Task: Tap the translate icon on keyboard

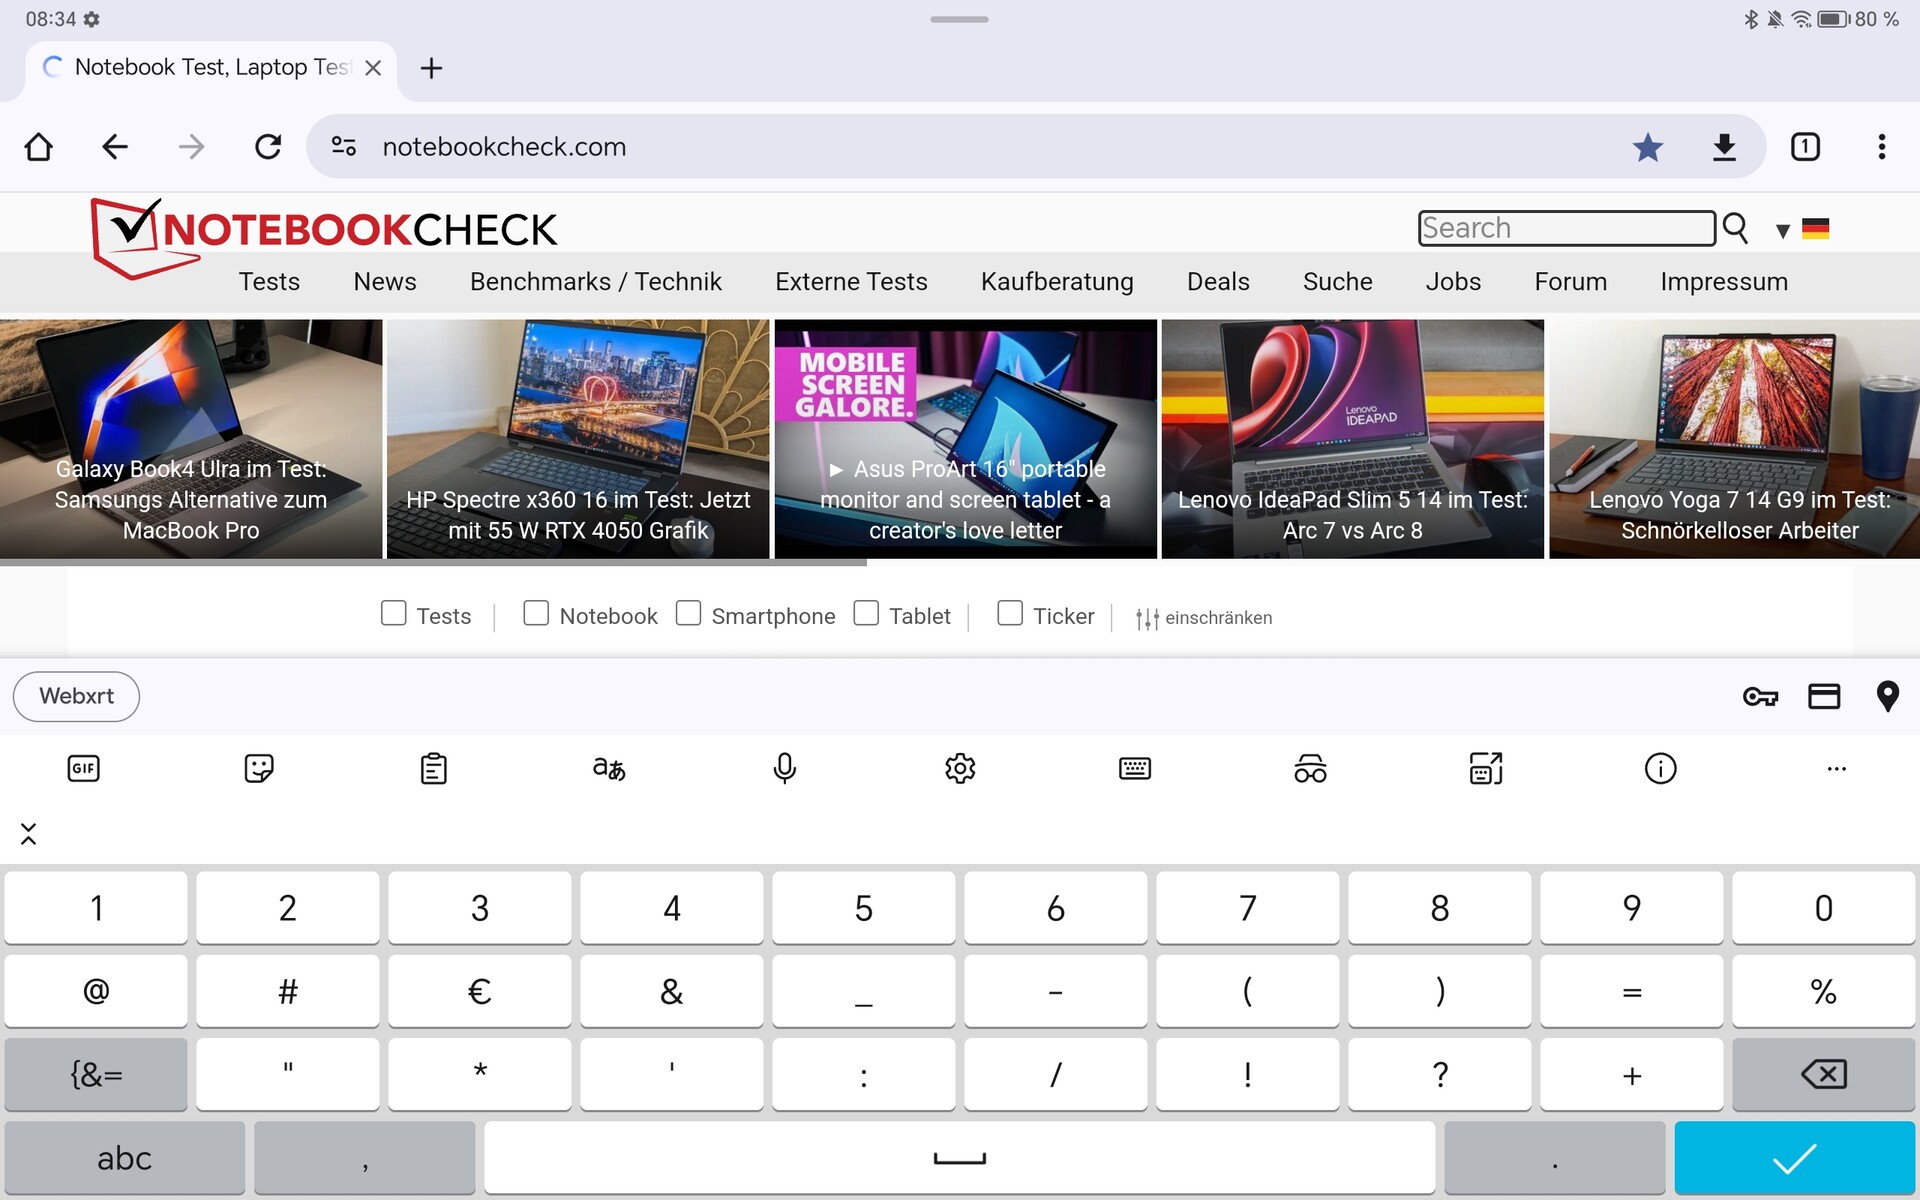Action: pos(609,768)
